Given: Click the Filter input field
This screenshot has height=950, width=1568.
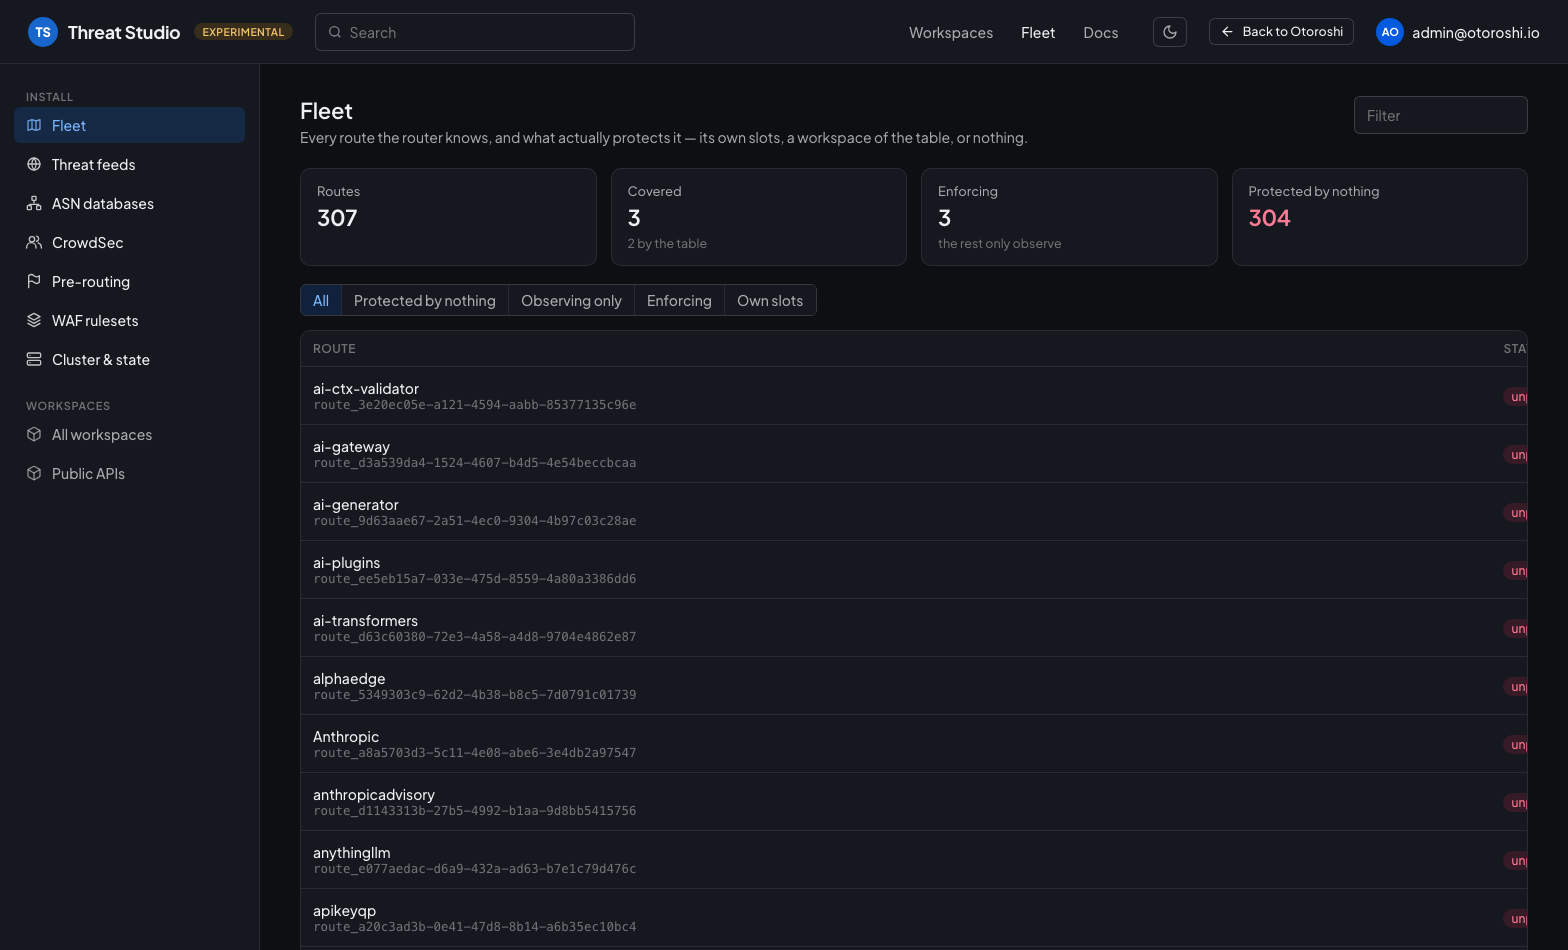Looking at the screenshot, I should coord(1441,115).
